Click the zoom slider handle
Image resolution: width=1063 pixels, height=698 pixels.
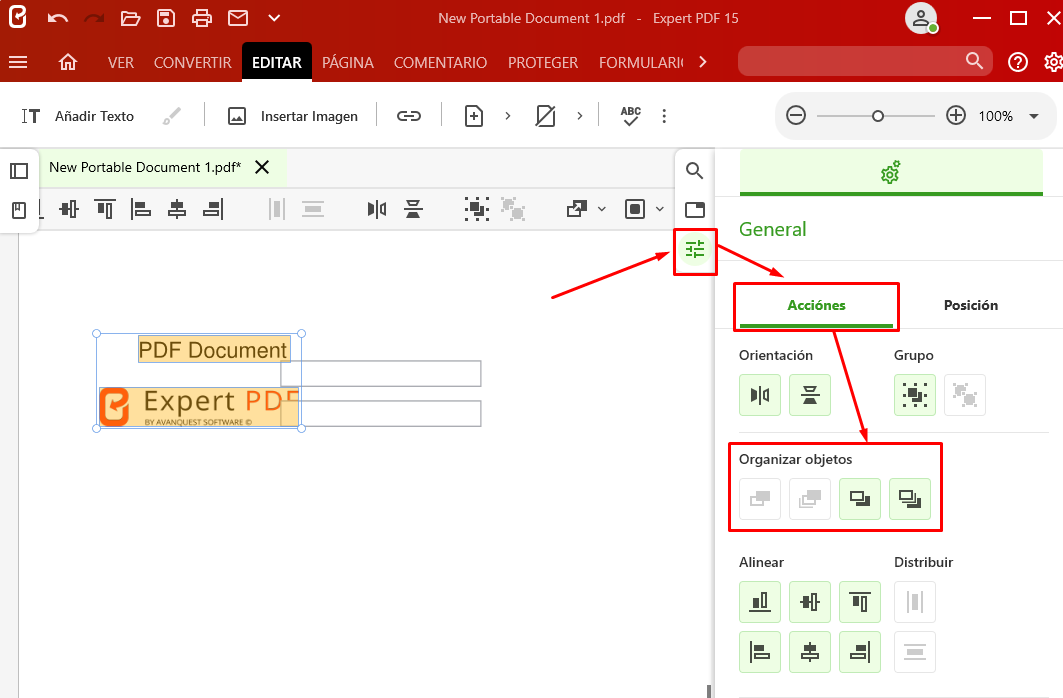click(878, 116)
